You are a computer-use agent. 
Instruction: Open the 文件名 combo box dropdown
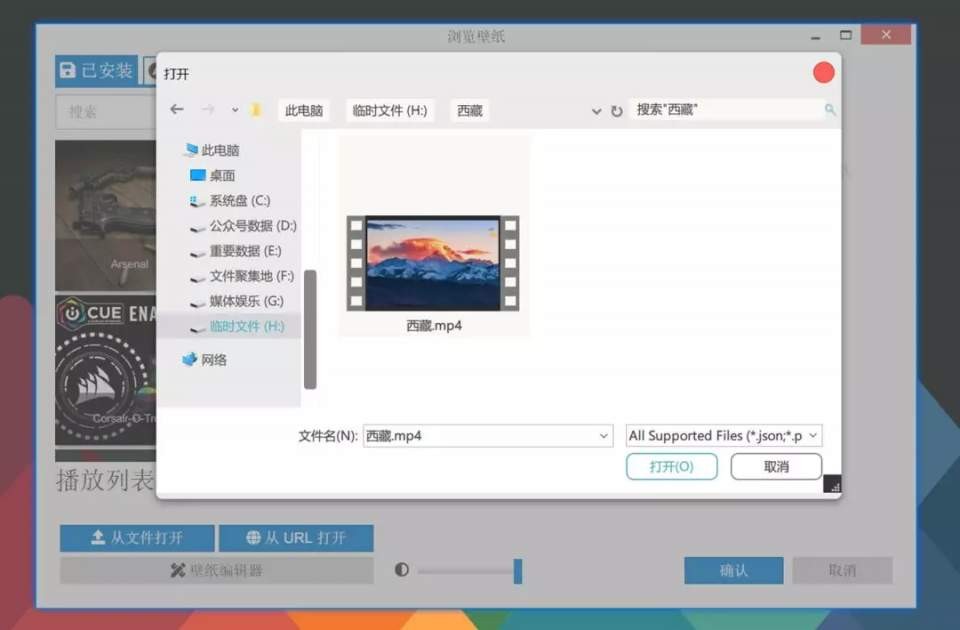[603, 436]
